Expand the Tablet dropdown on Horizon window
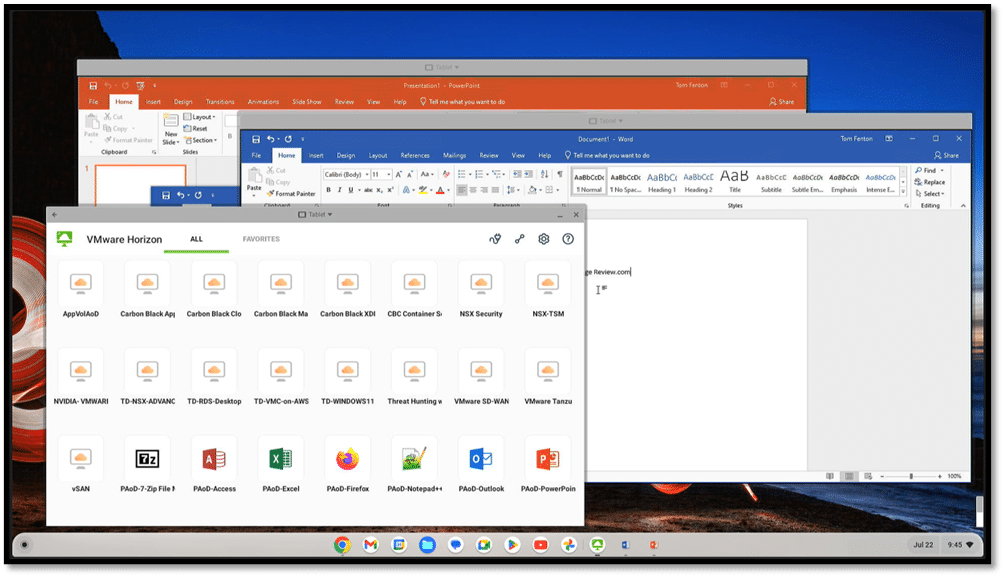Viewport: 1004px width, 577px height. point(316,215)
